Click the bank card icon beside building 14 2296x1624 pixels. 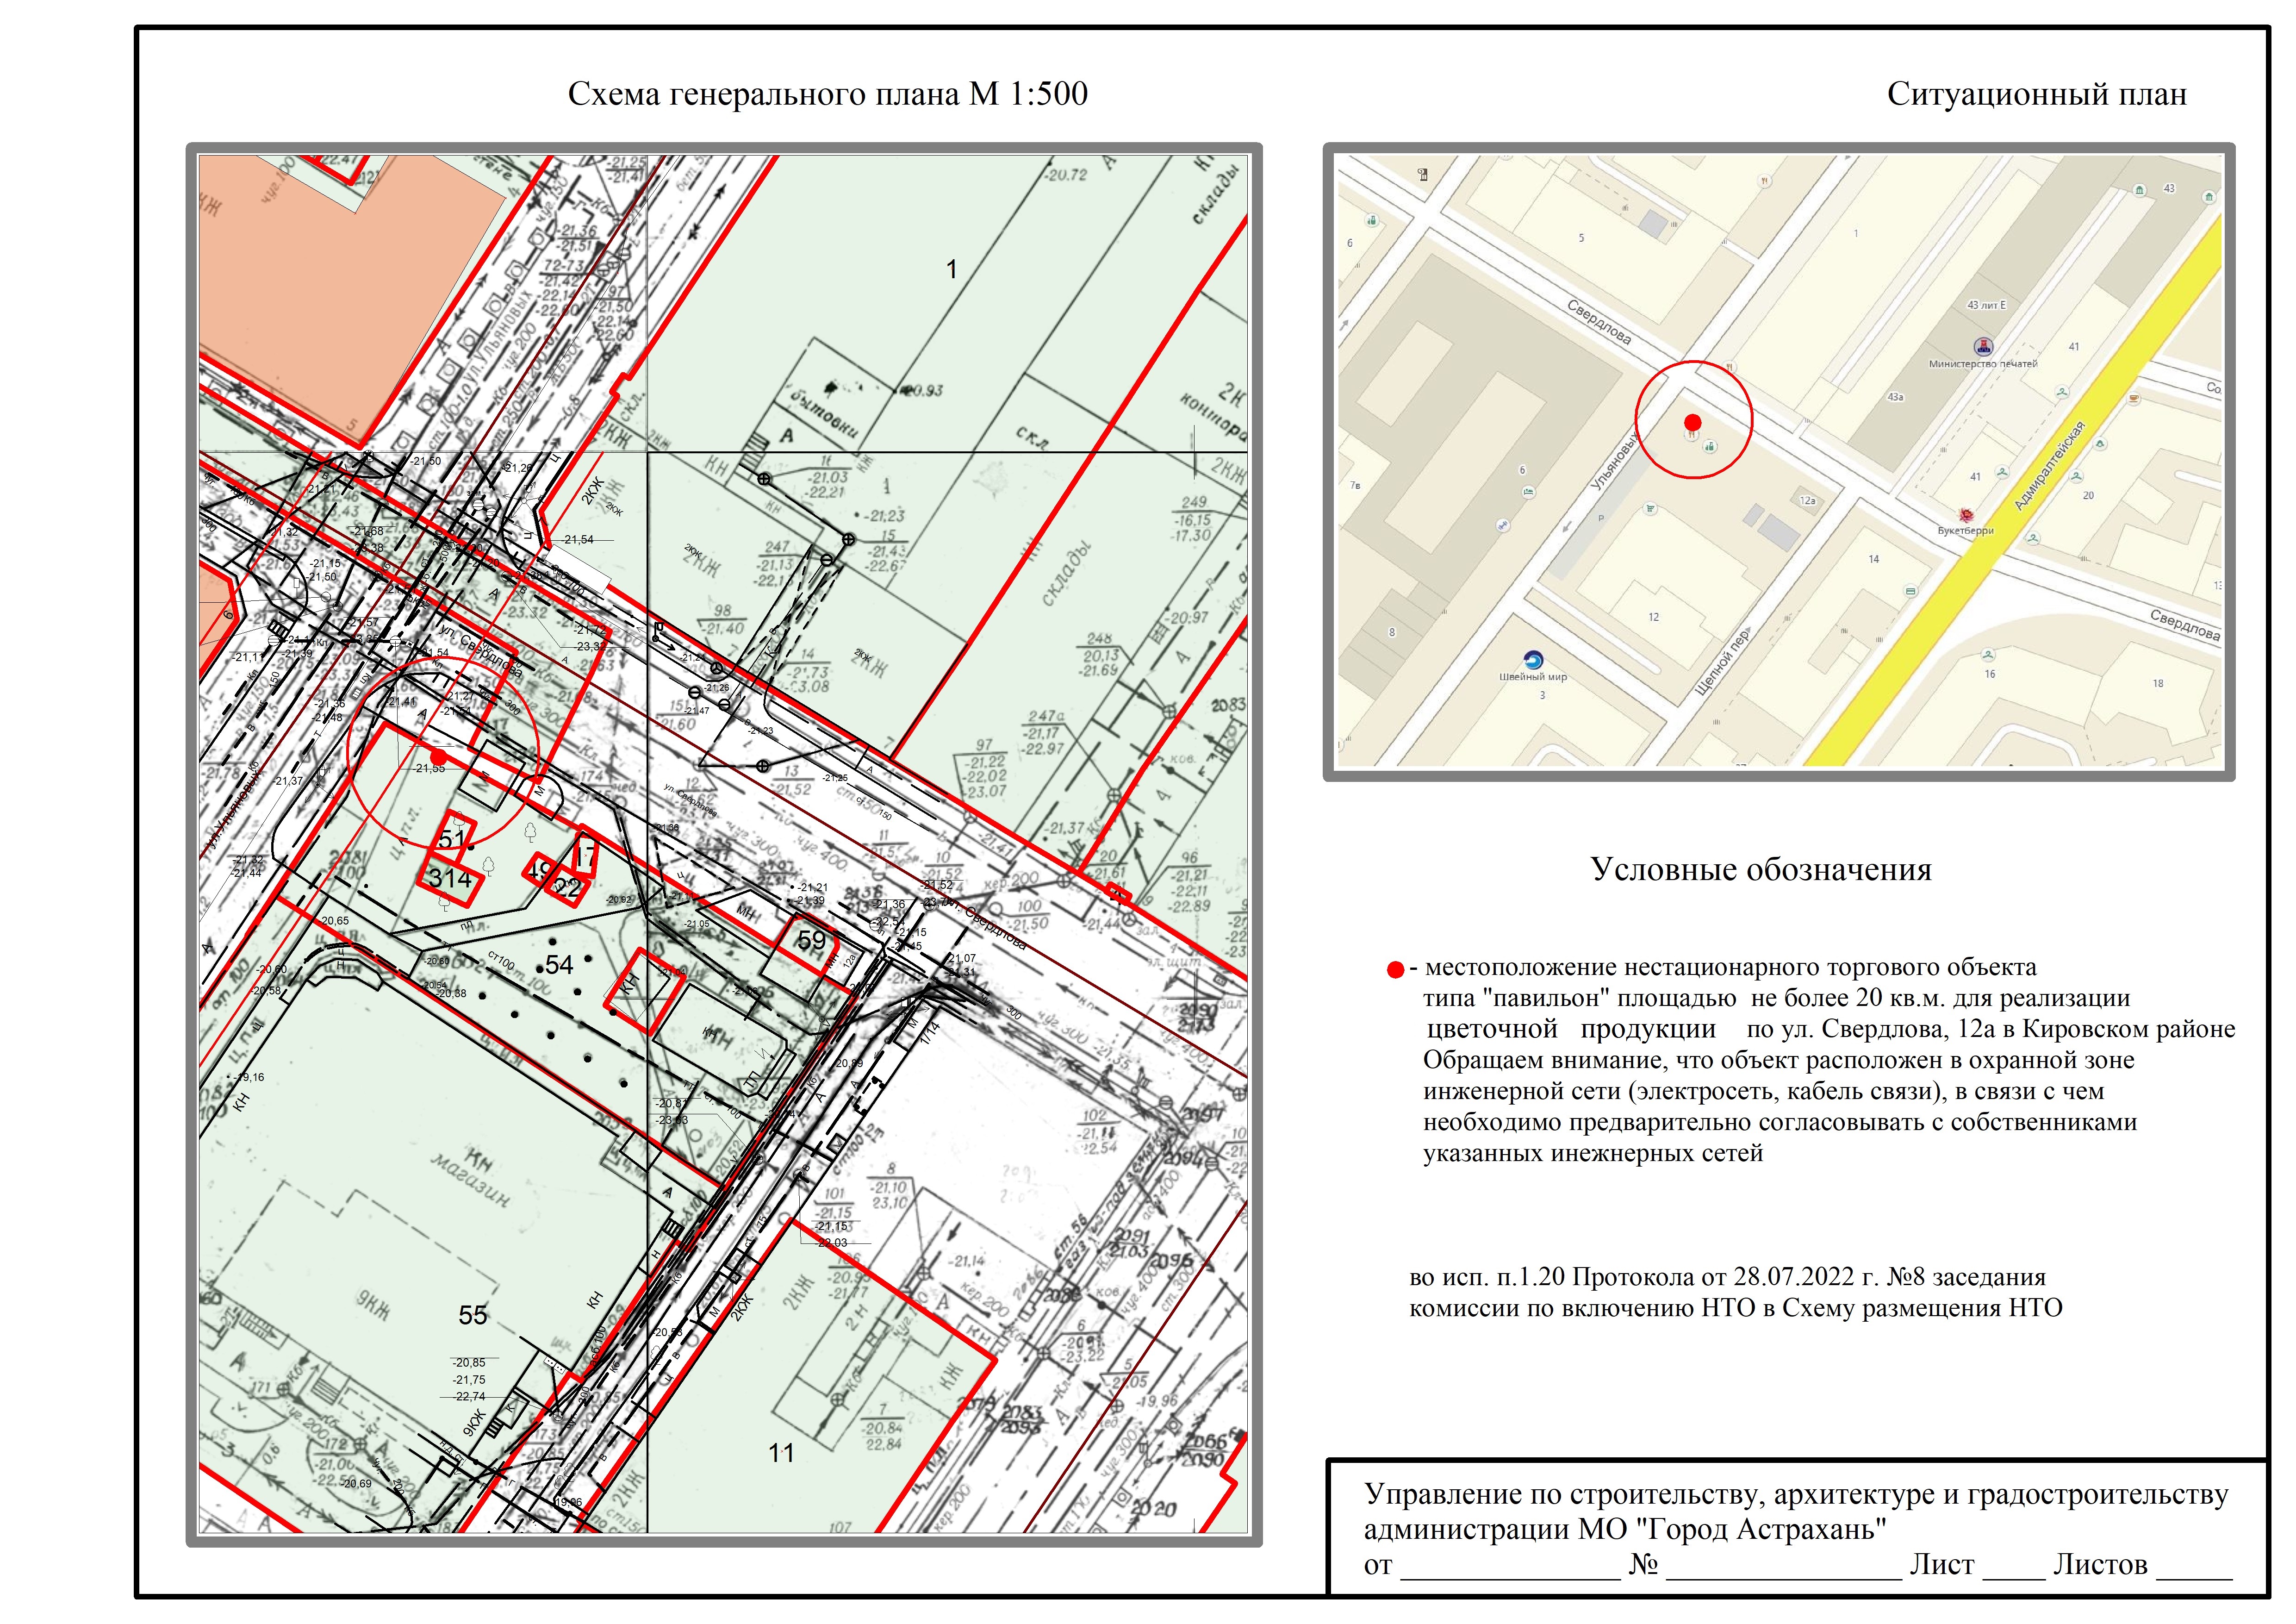click(1910, 591)
